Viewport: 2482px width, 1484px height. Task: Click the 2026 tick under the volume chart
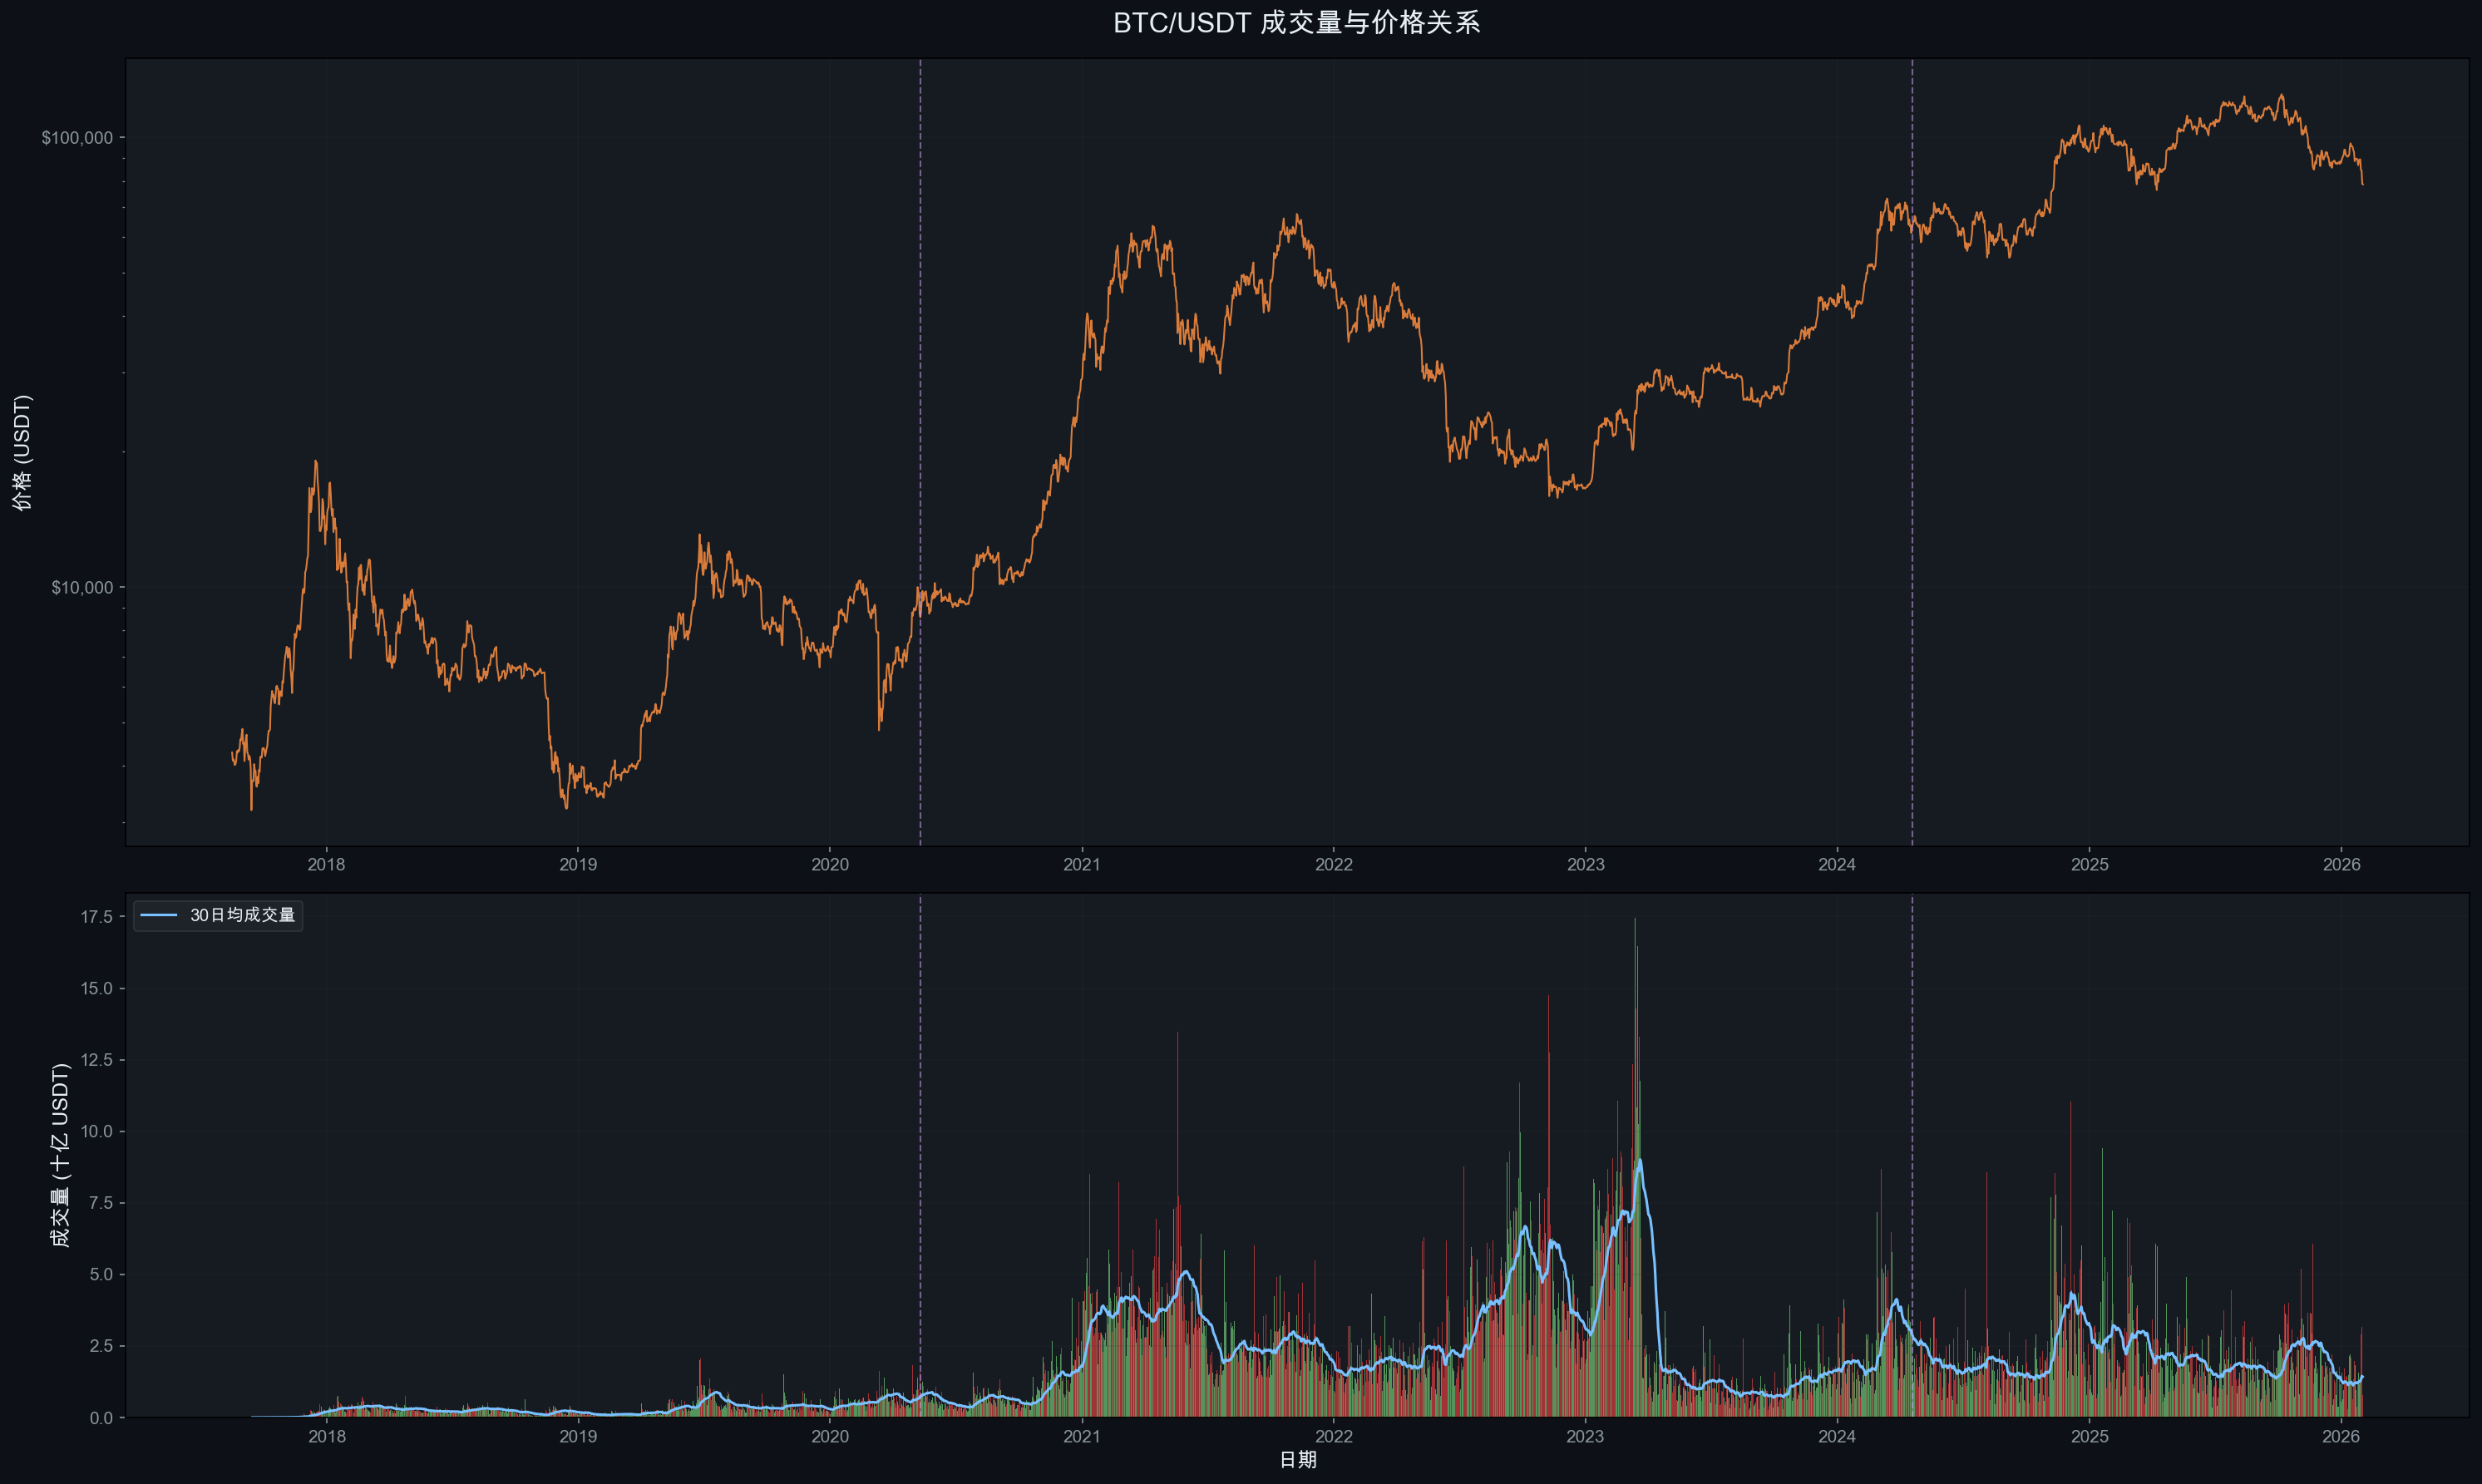2341,1437
